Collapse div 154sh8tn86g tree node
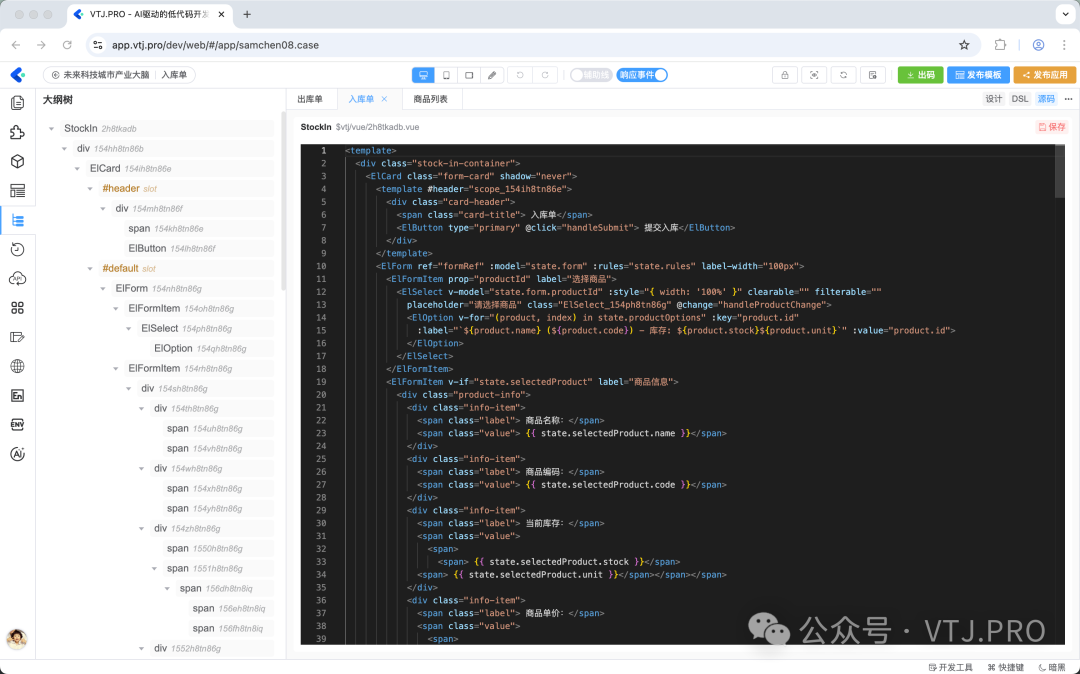 point(129,388)
